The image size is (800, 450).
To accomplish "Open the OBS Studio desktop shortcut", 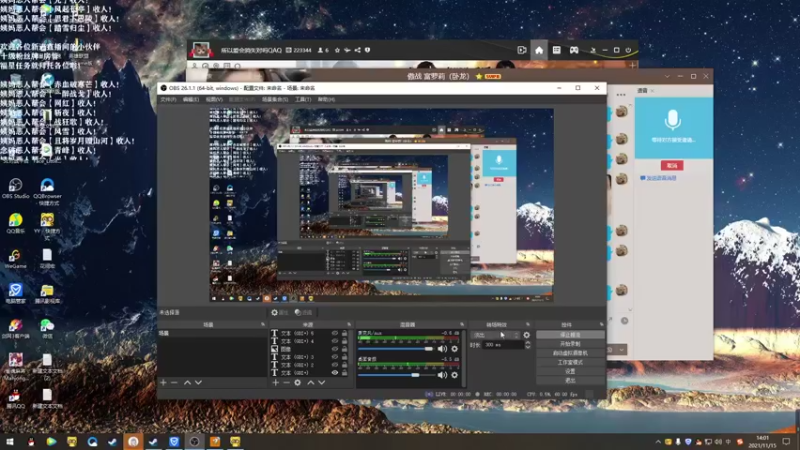I will (15, 188).
